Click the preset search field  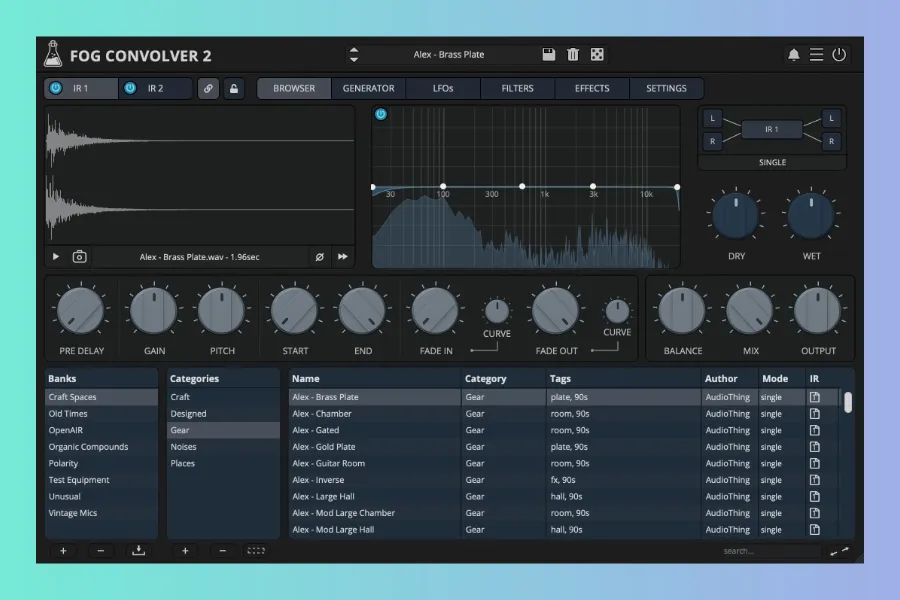pyautogui.click(x=768, y=551)
